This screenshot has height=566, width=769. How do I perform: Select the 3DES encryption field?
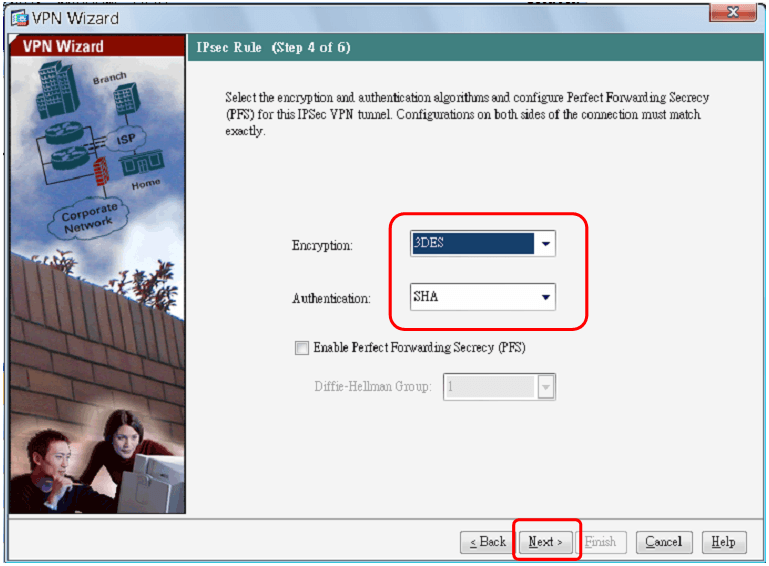(x=483, y=243)
